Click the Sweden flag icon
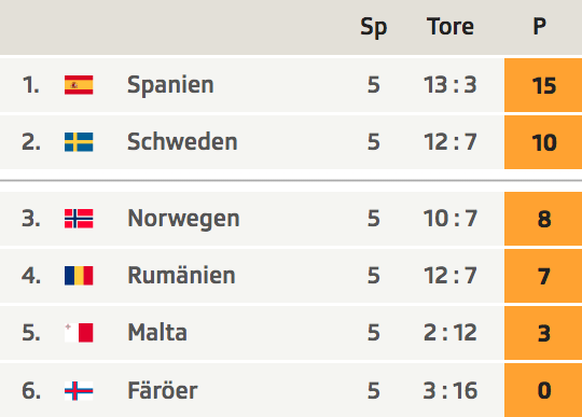Image resolution: width=582 pixels, height=417 pixels. pyautogui.click(x=79, y=142)
